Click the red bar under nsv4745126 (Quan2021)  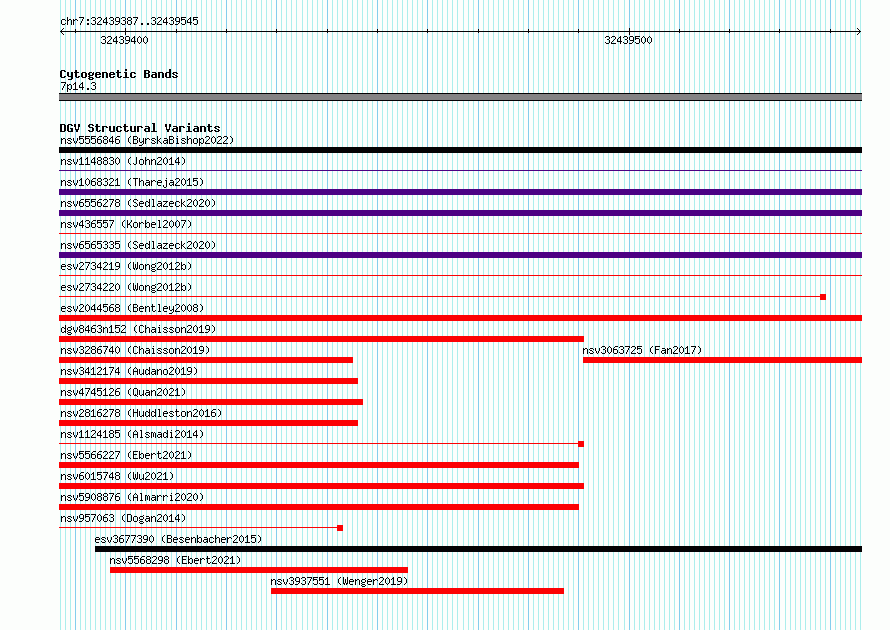[x=211, y=402]
